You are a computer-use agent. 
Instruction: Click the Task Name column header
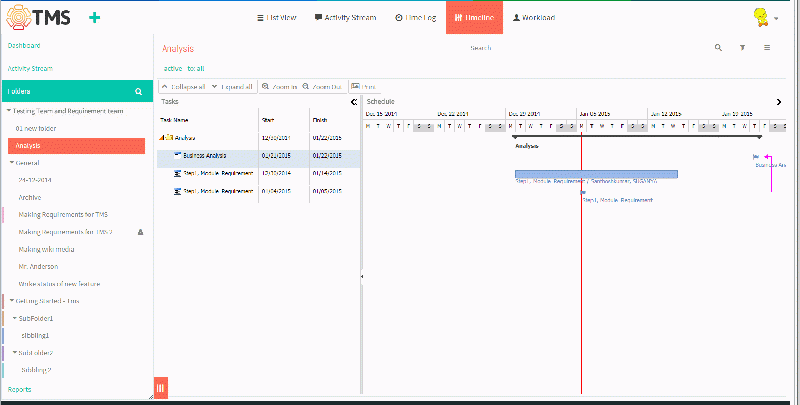coord(174,120)
